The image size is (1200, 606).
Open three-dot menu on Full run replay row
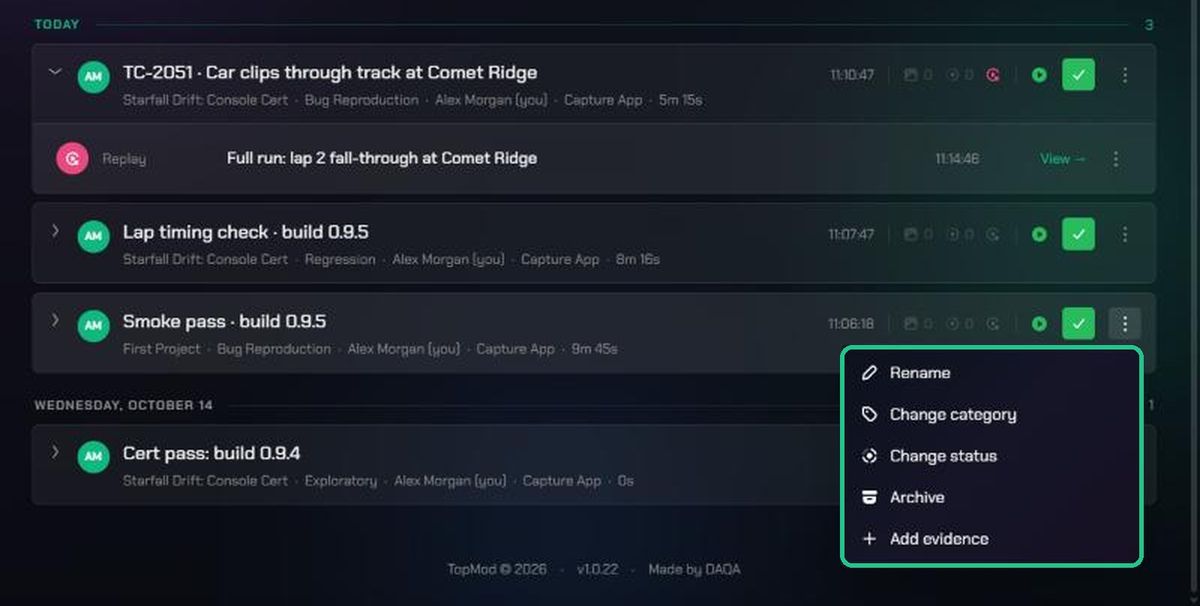click(x=1116, y=159)
